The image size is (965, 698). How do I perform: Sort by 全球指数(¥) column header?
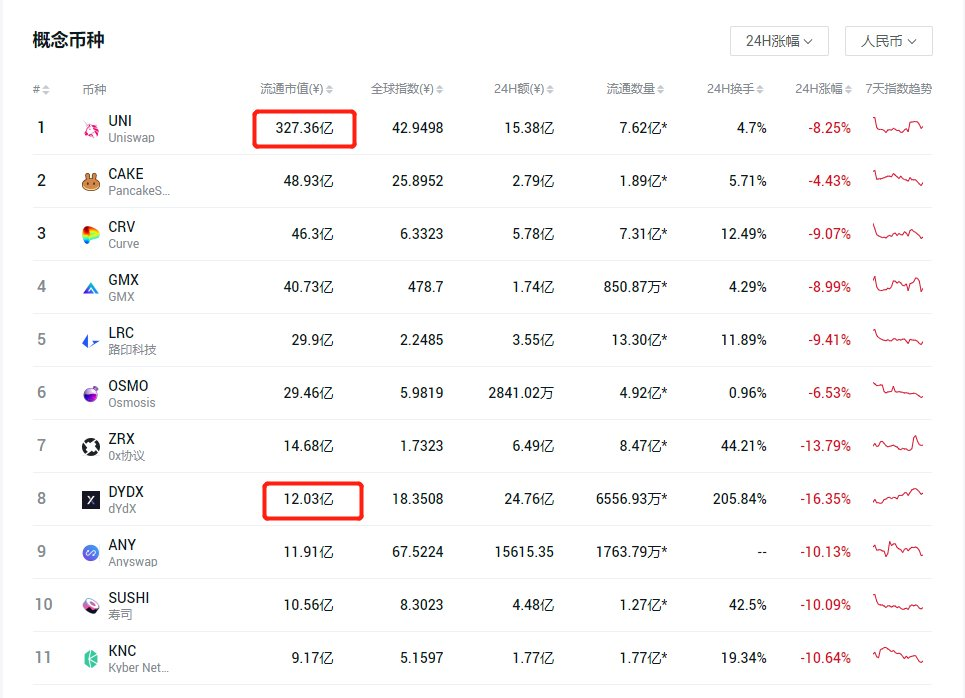pos(406,89)
